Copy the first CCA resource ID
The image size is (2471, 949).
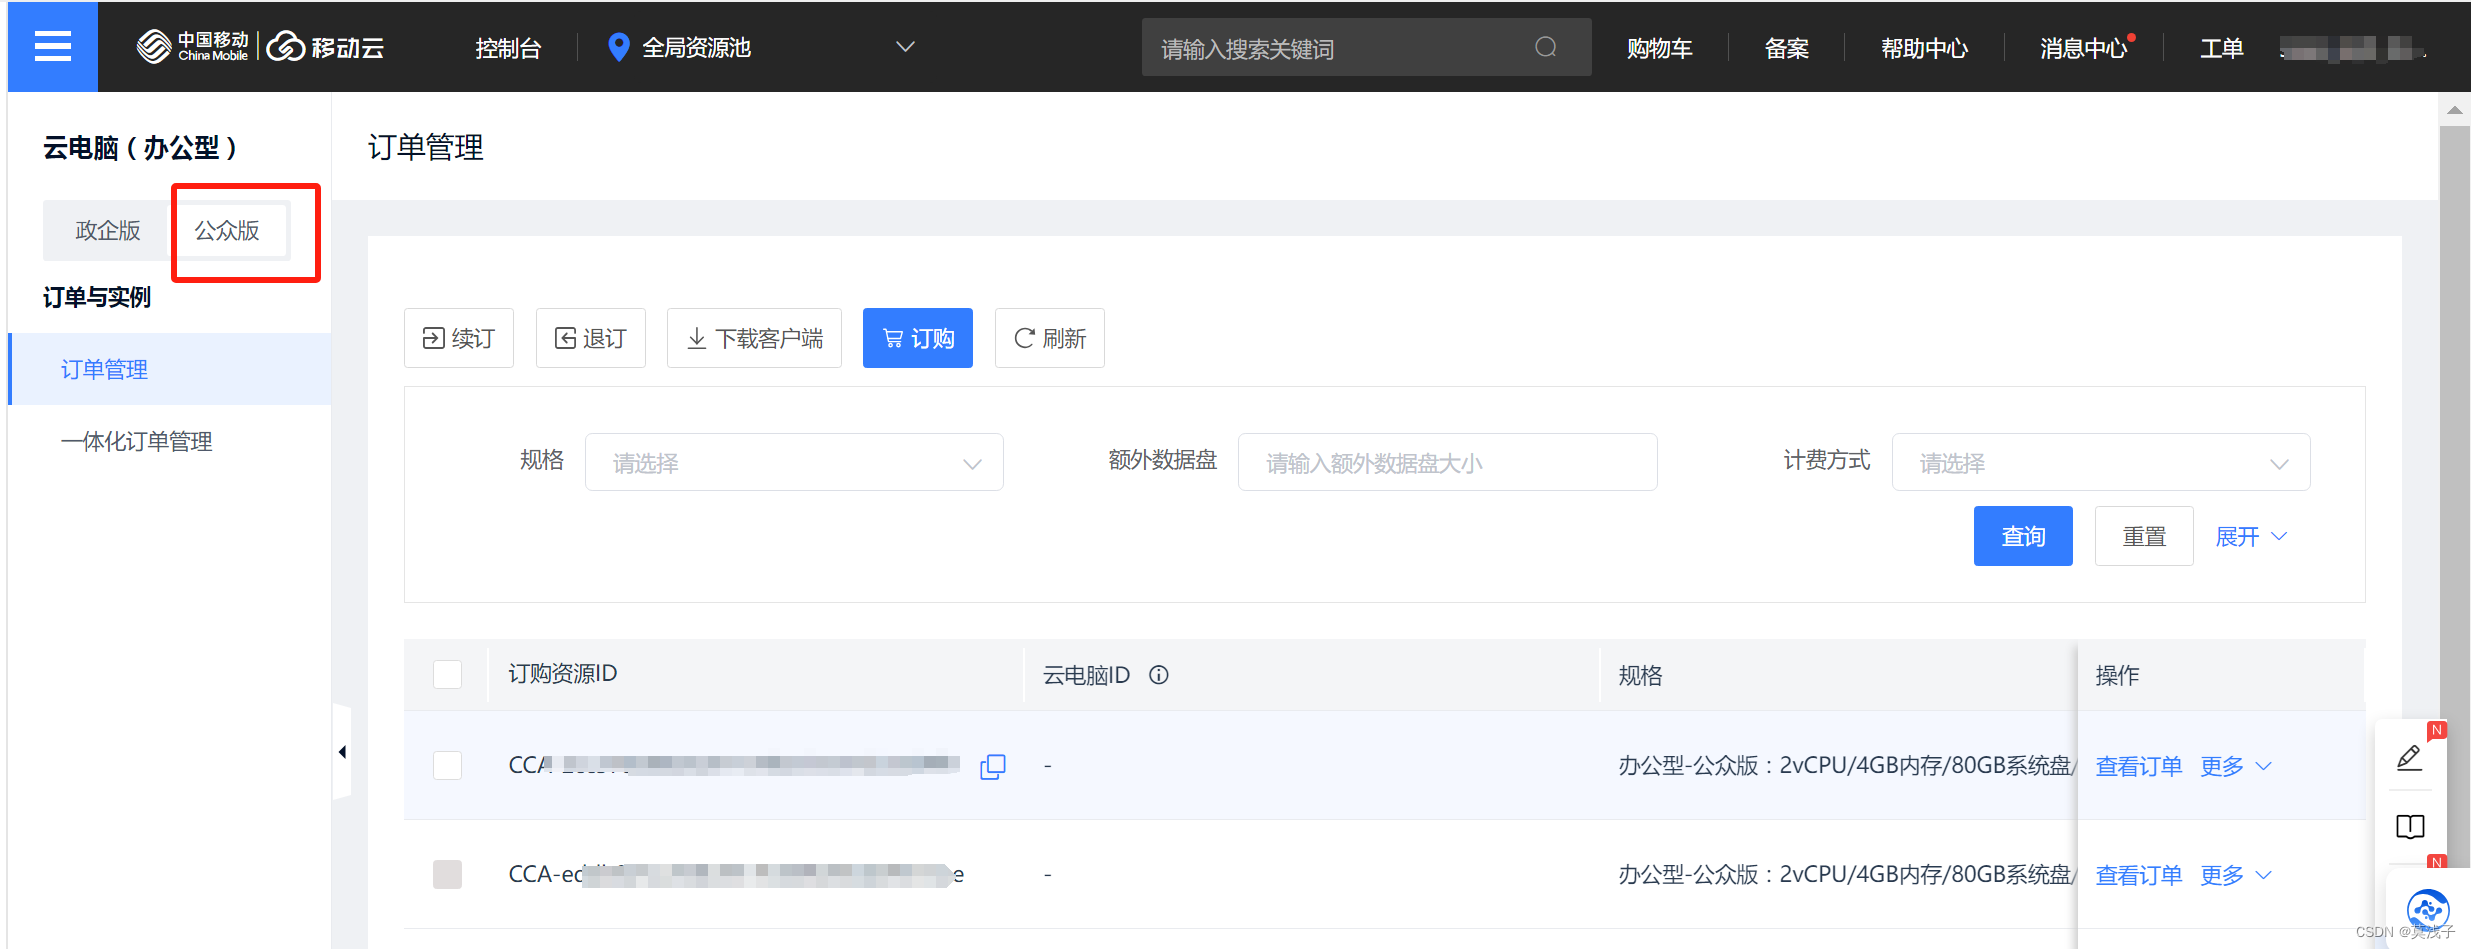(x=993, y=766)
